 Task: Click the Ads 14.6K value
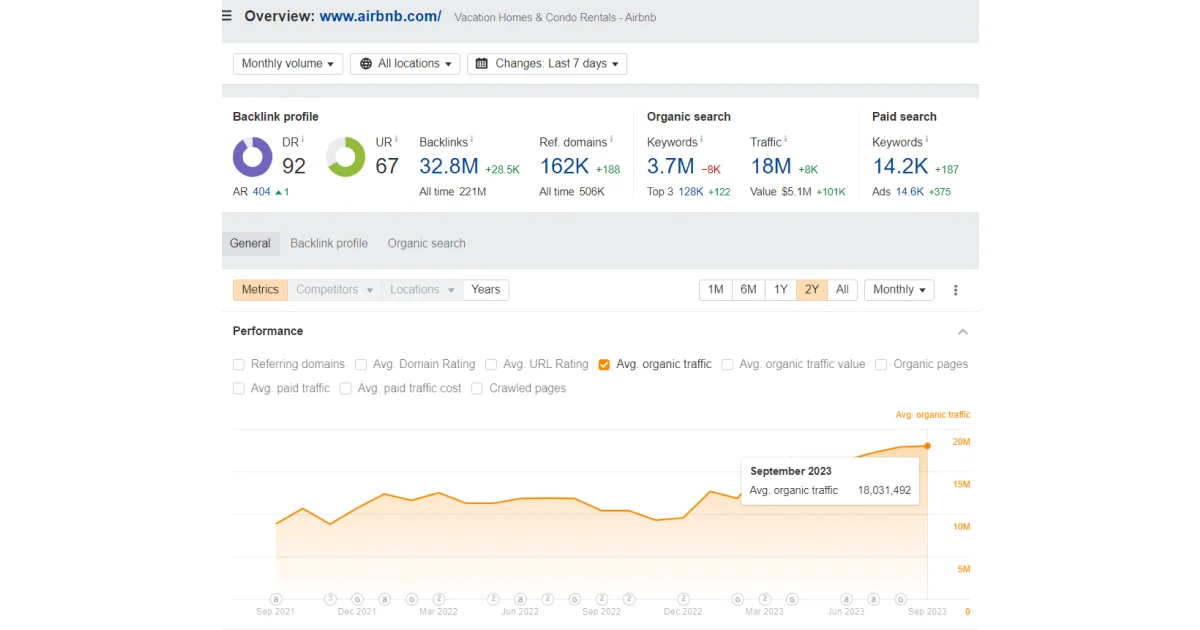(910, 191)
